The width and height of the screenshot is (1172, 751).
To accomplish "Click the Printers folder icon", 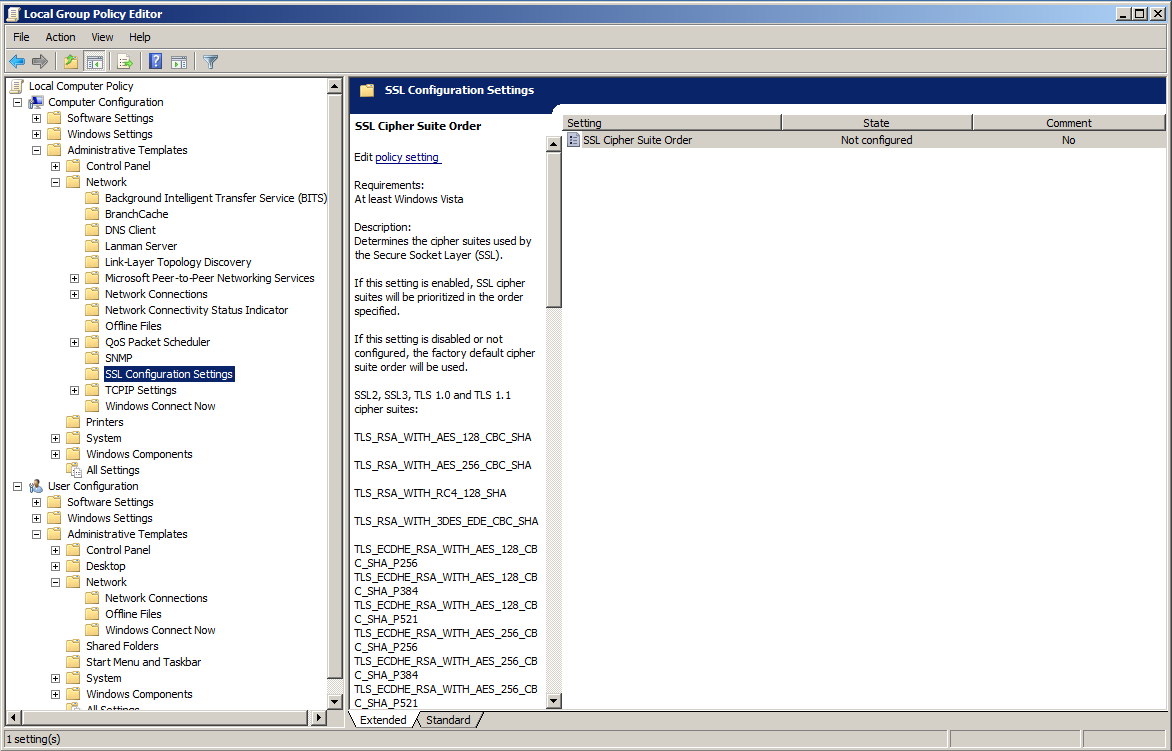I will [x=73, y=422].
